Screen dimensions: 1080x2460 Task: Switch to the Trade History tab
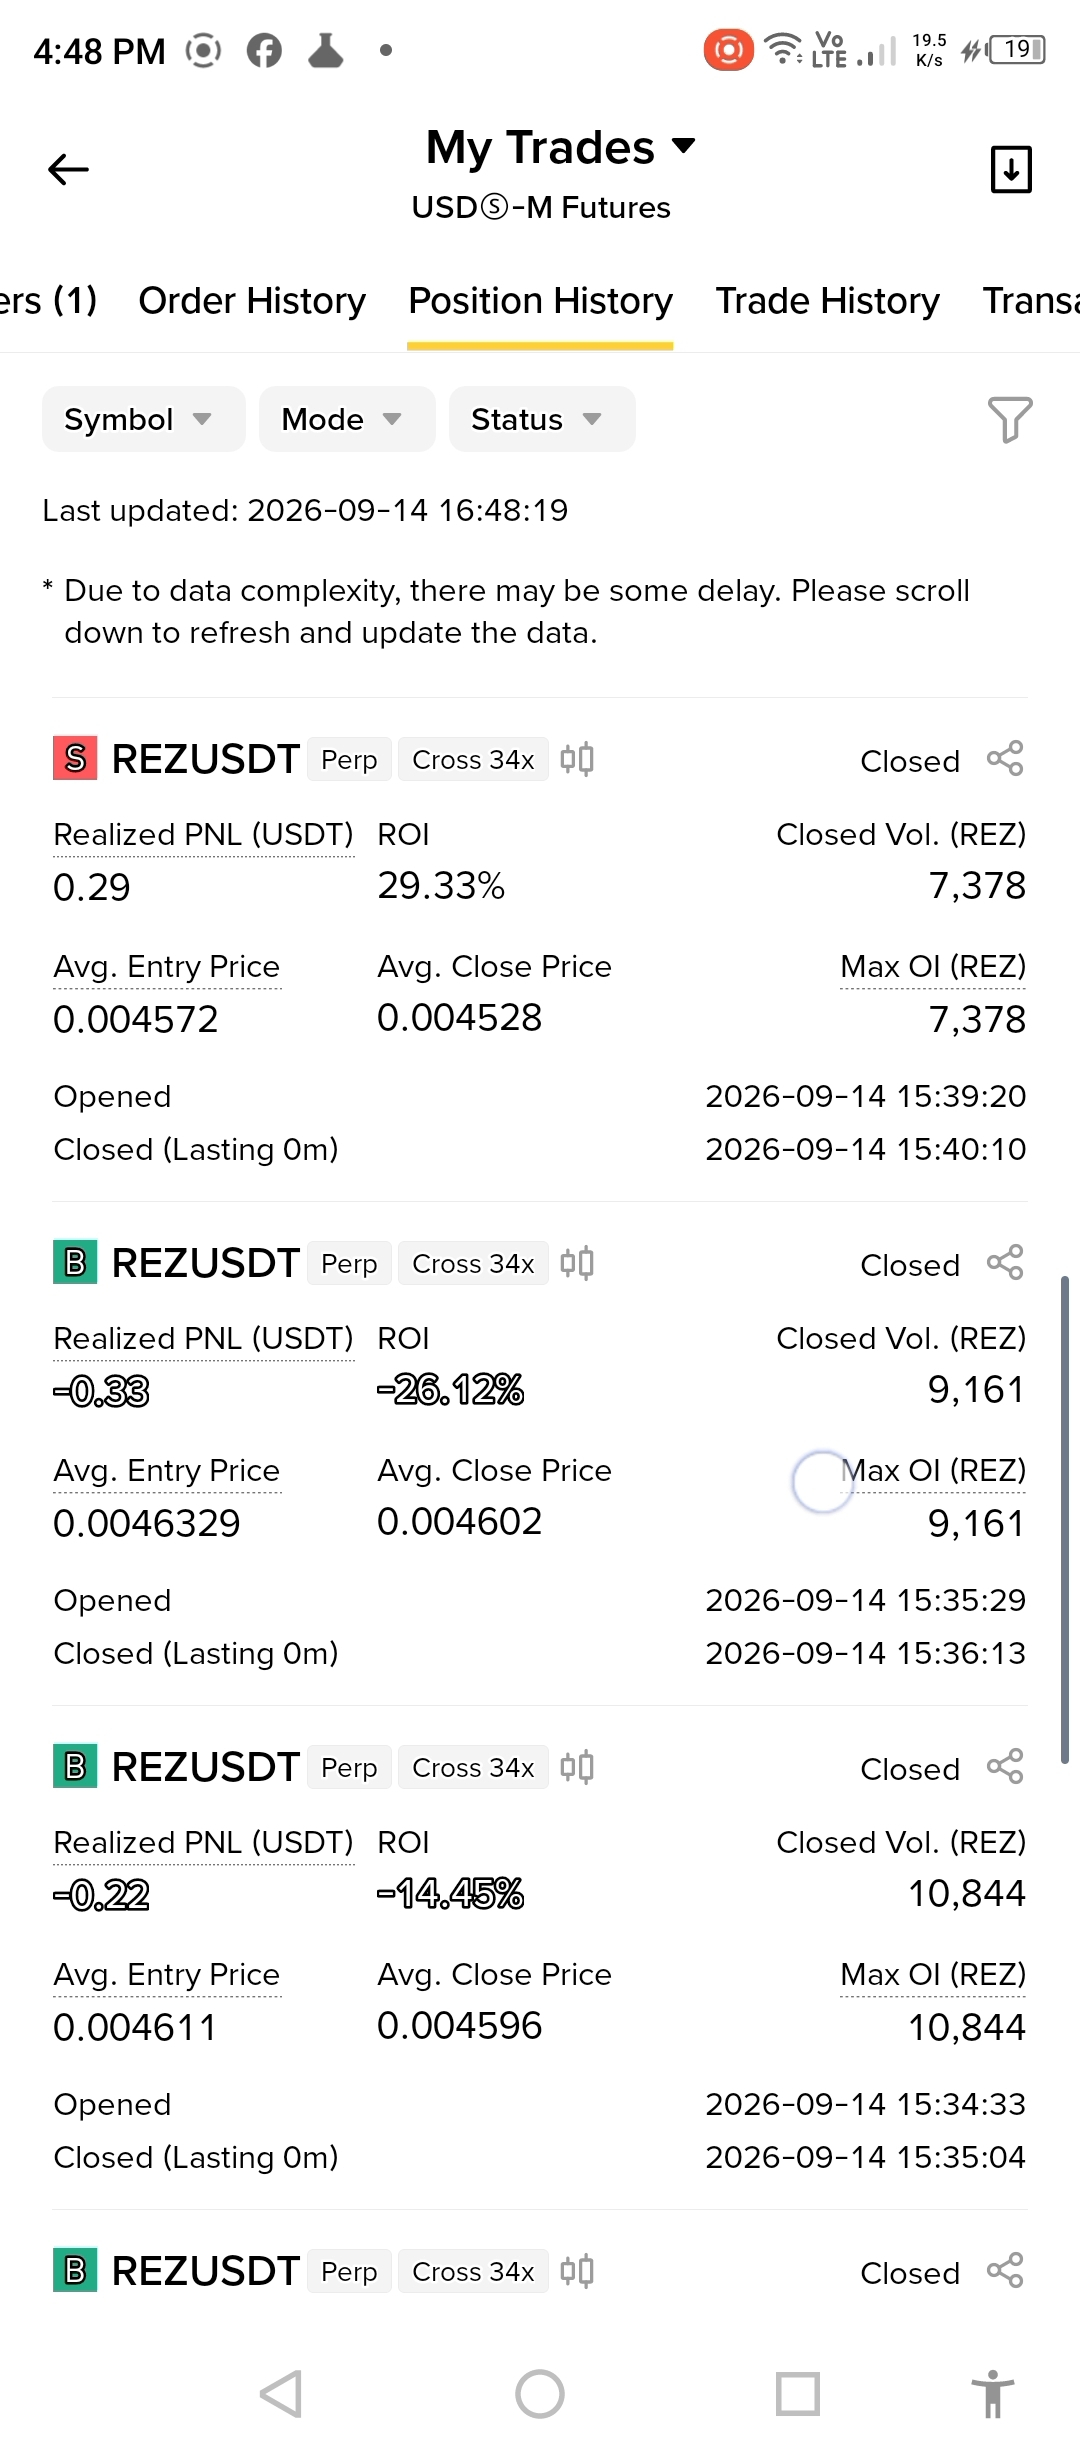point(828,301)
